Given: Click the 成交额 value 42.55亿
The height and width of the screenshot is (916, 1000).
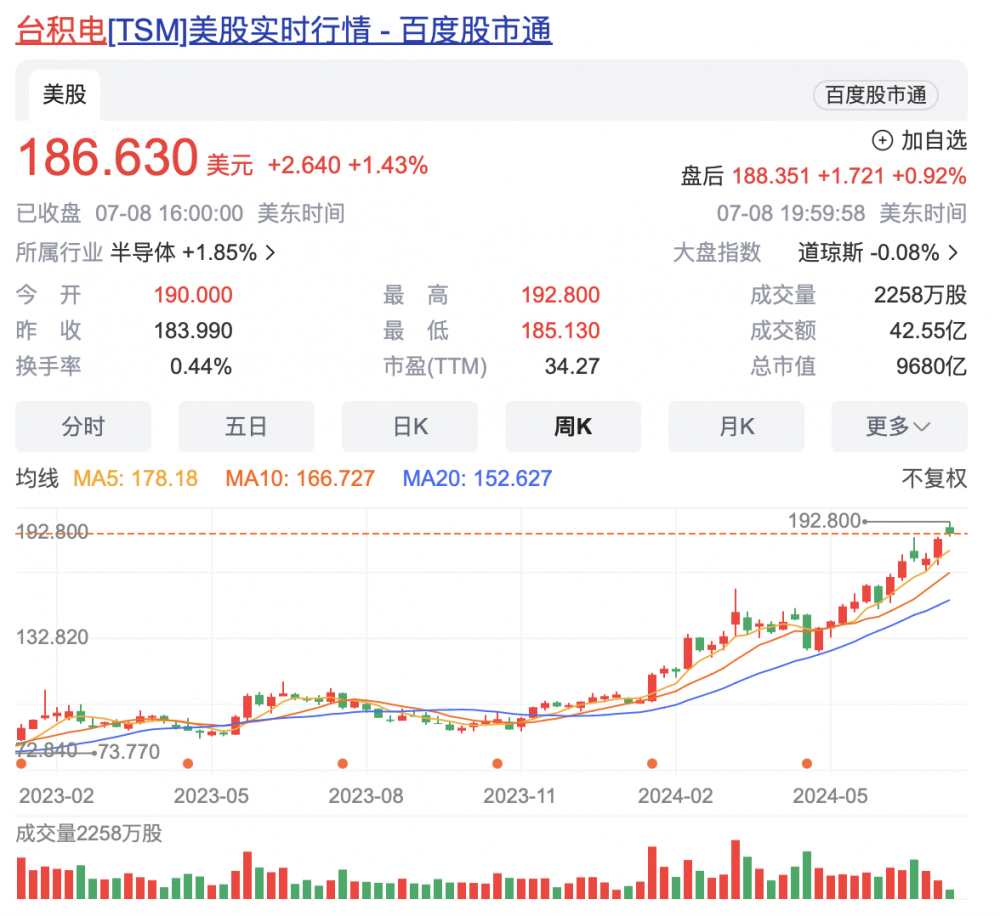Looking at the screenshot, I should (x=928, y=331).
